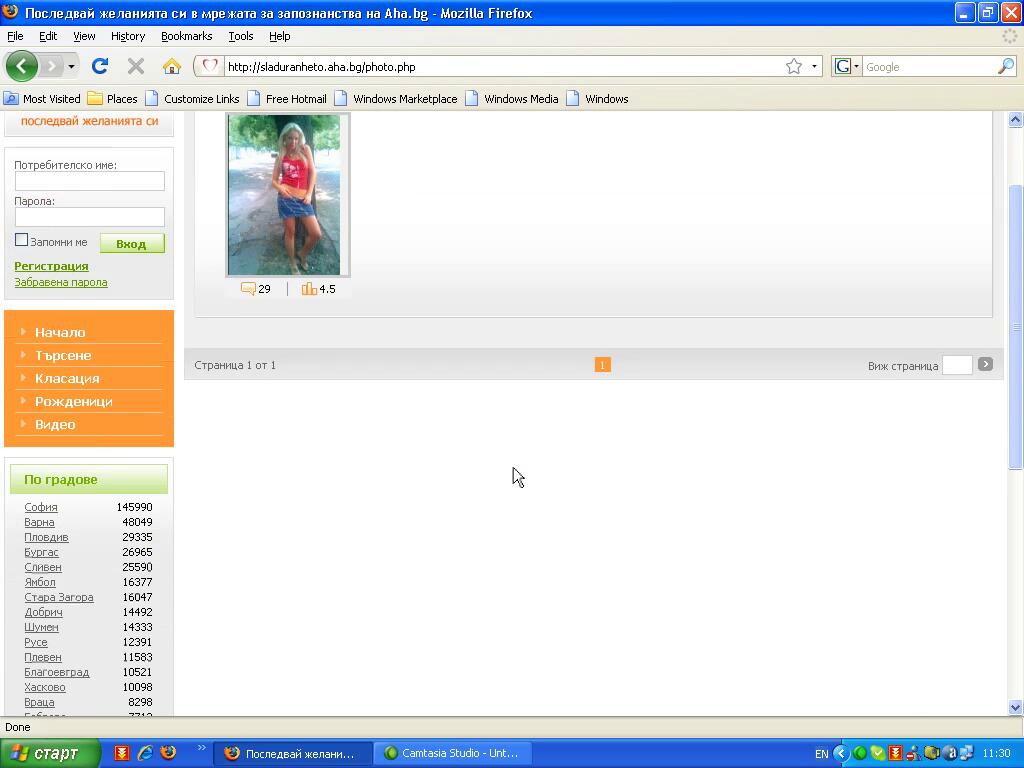Click the 'Потребителско име' input field
The width and height of the screenshot is (1024, 768).
[89, 181]
